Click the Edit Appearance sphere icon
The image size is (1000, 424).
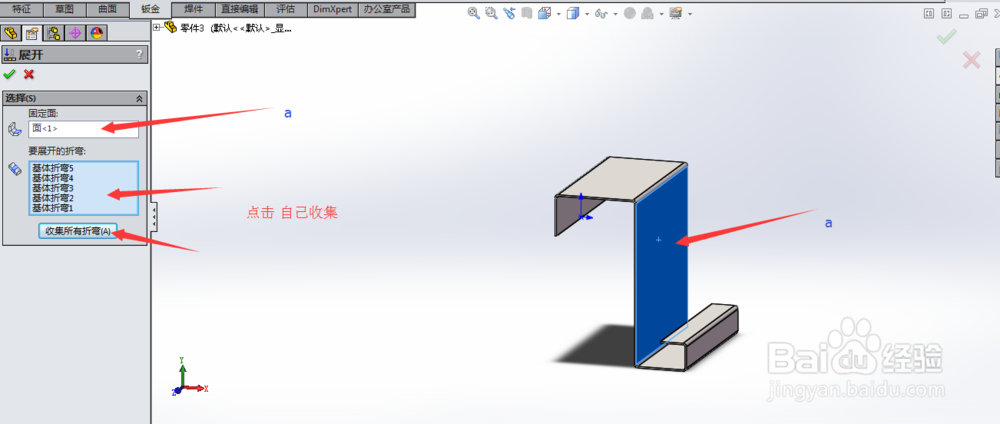[x=629, y=13]
